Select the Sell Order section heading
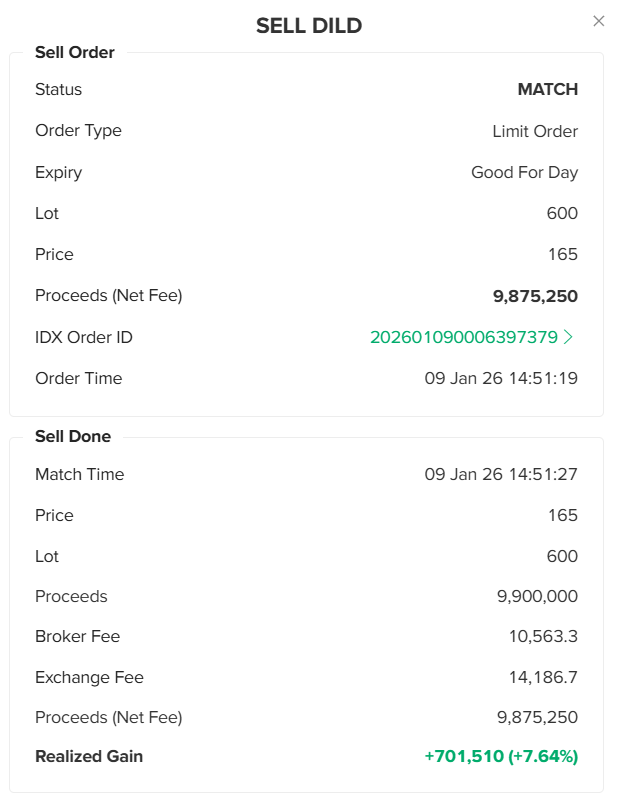The height and width of the screenshot is (806, 629). point(75,53)
